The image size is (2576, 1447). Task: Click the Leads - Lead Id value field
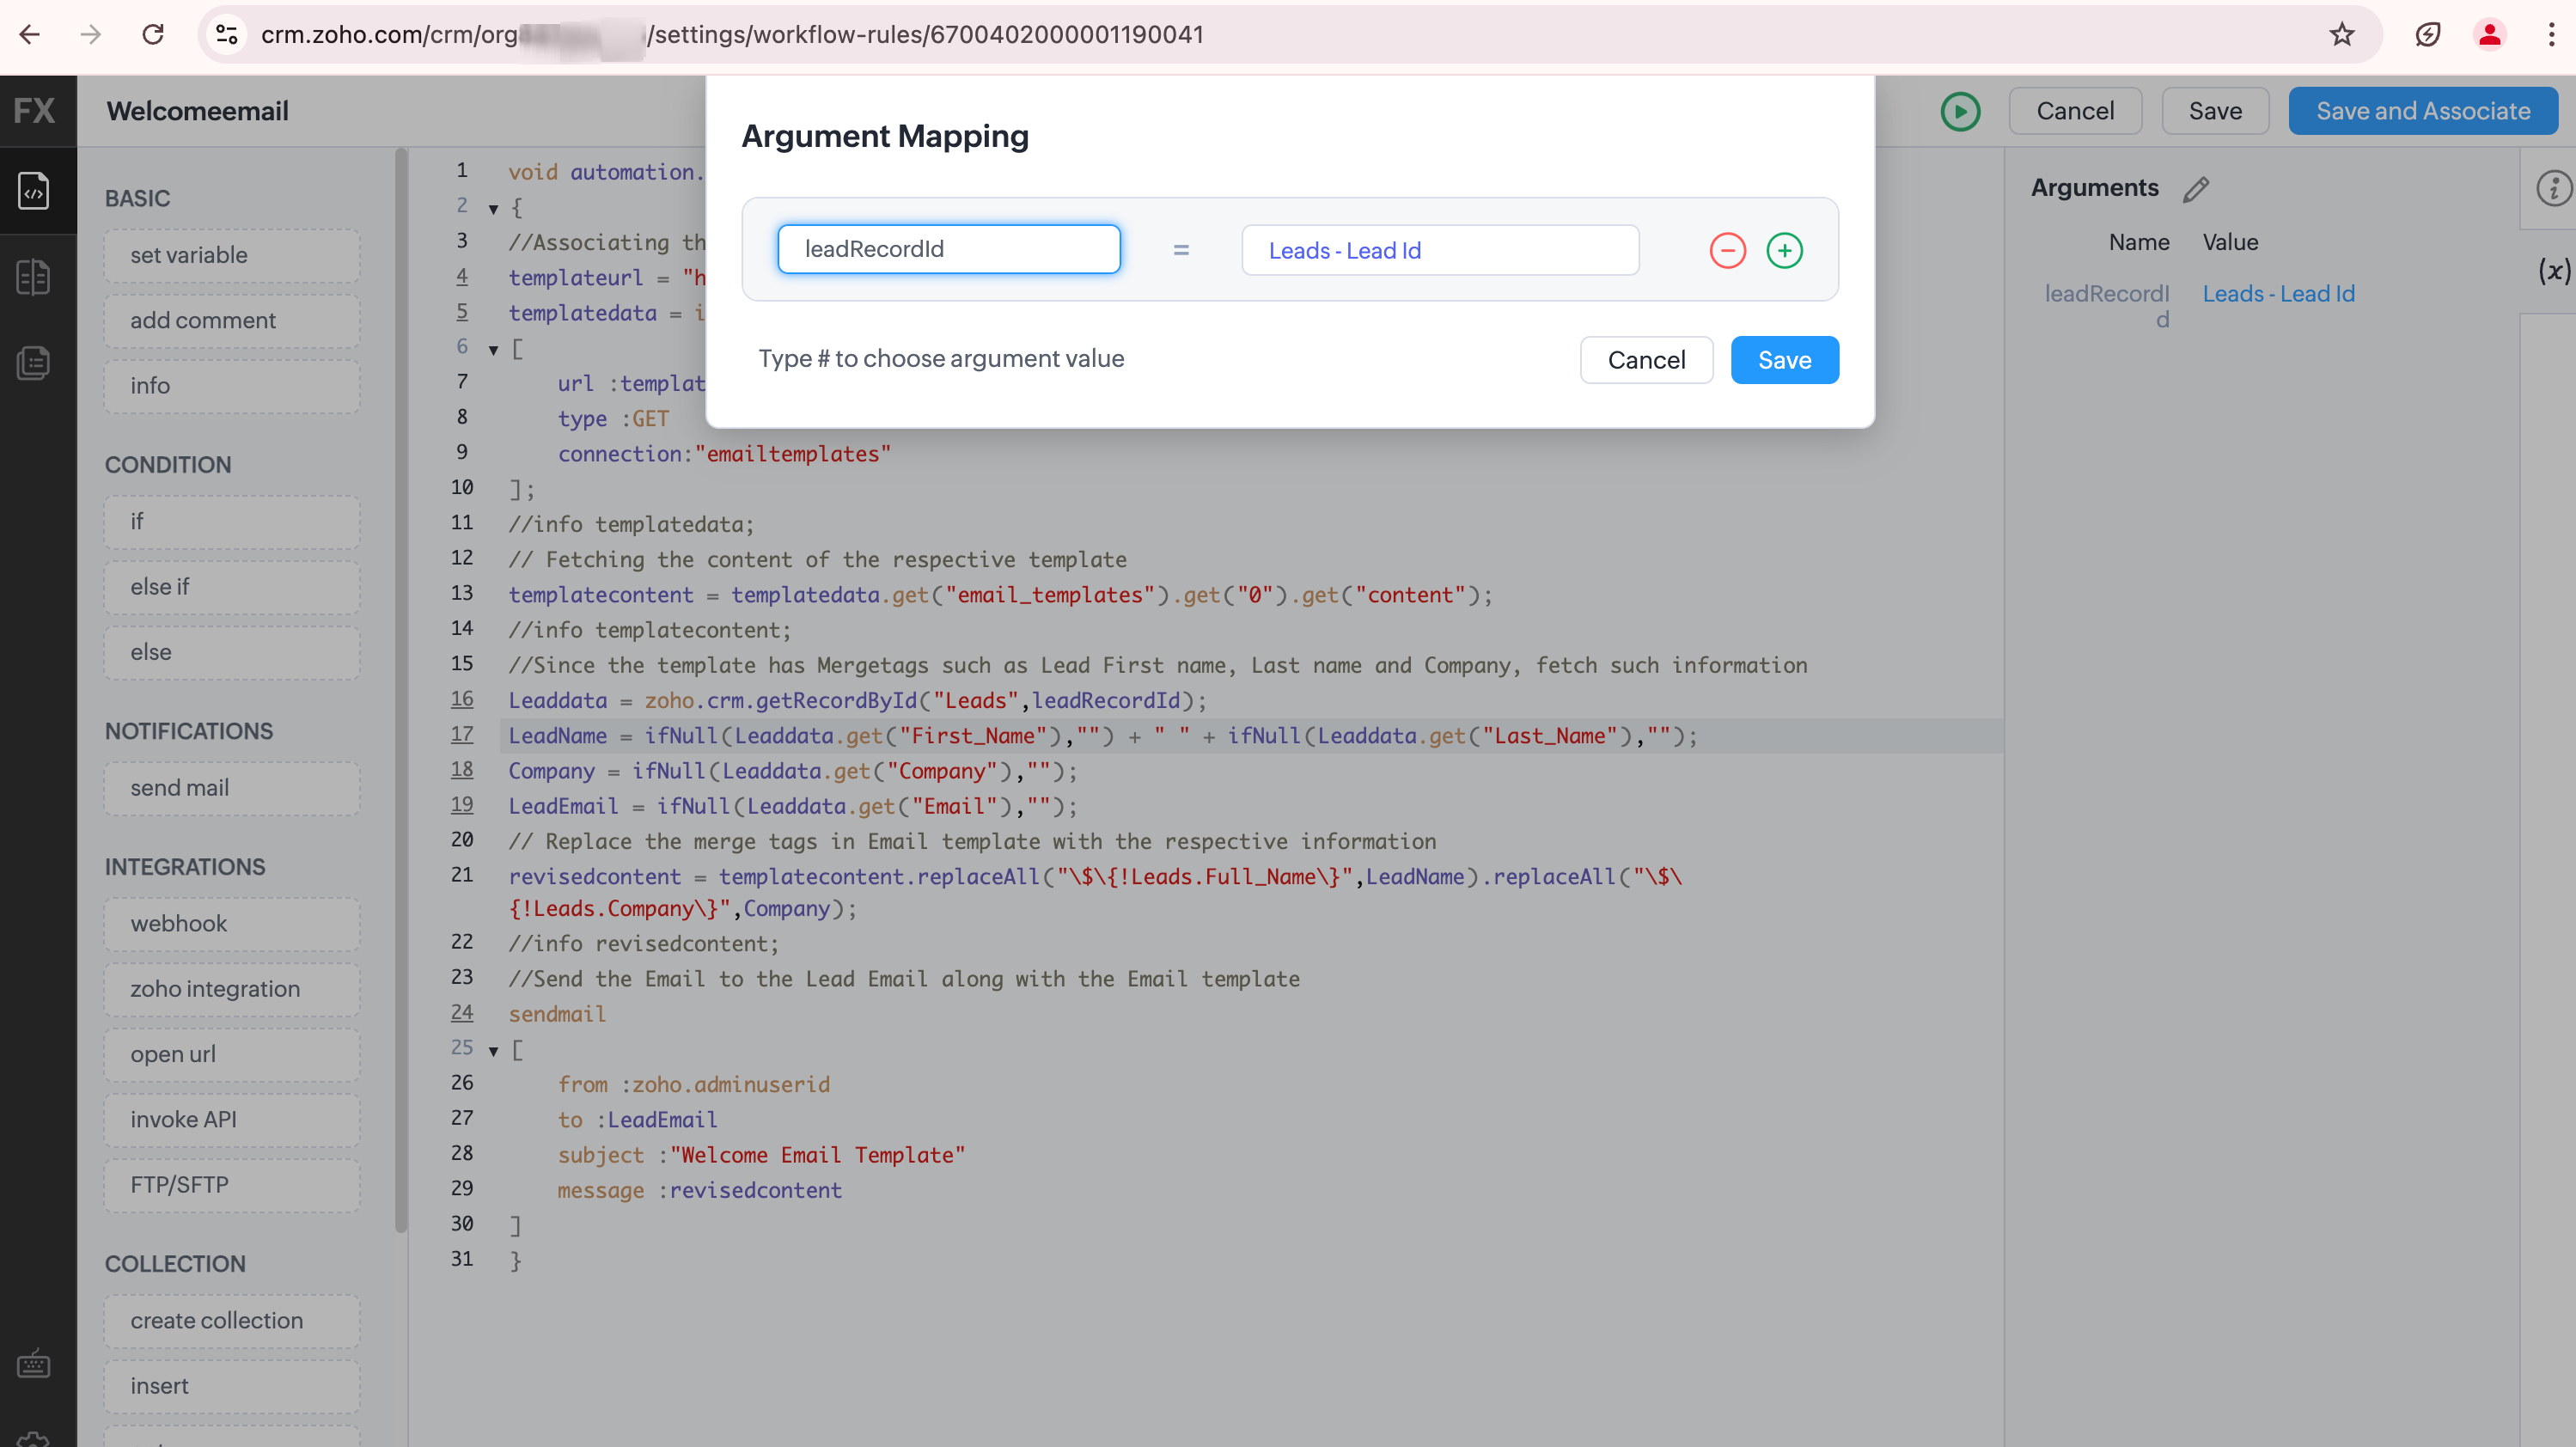click(x=1439, y=250)
